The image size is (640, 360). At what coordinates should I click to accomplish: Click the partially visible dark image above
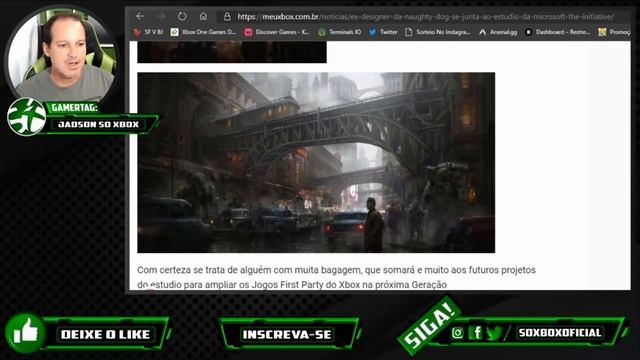pos(232,52)
